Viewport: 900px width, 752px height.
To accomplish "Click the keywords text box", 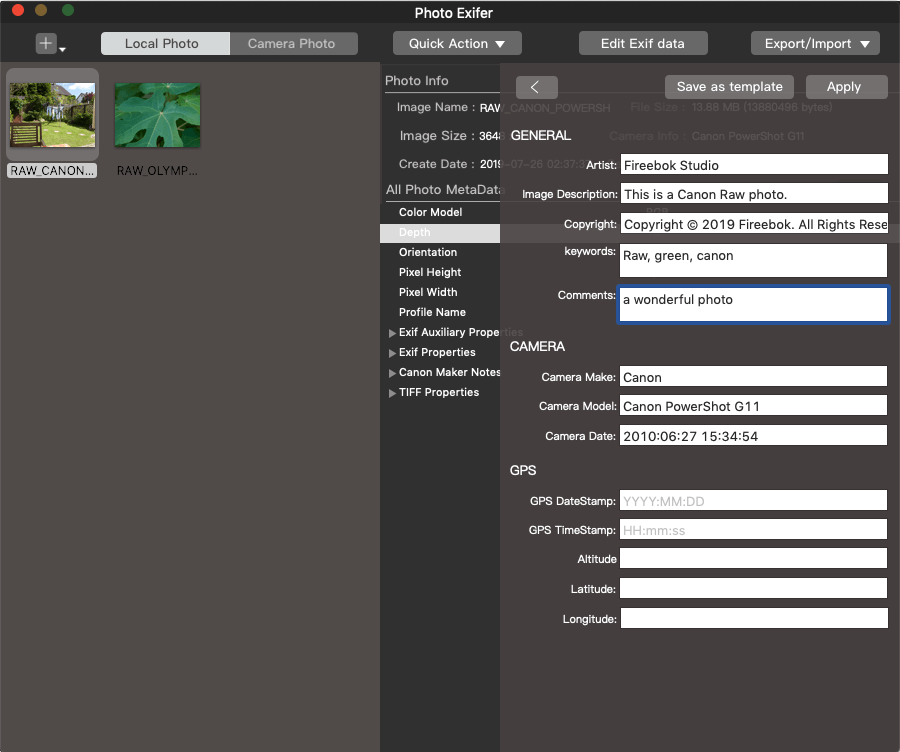I will 754,261.
